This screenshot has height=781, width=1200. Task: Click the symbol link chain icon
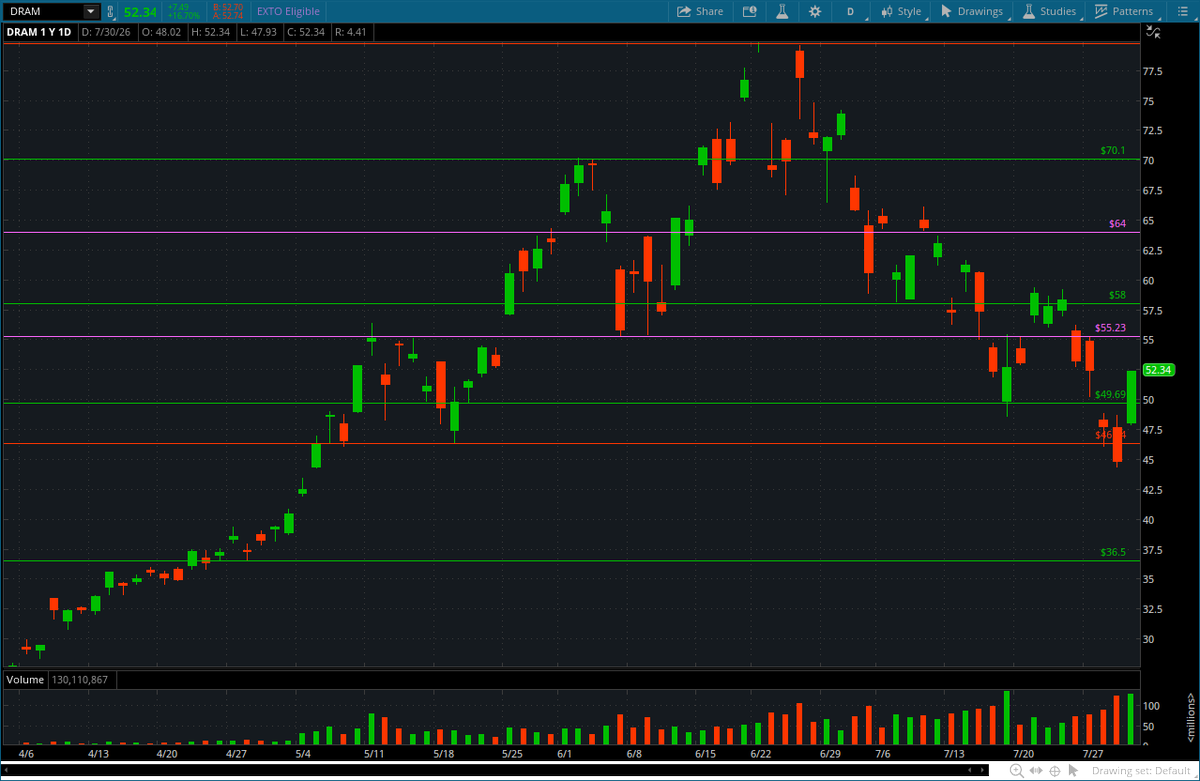(x=111, y=12)
